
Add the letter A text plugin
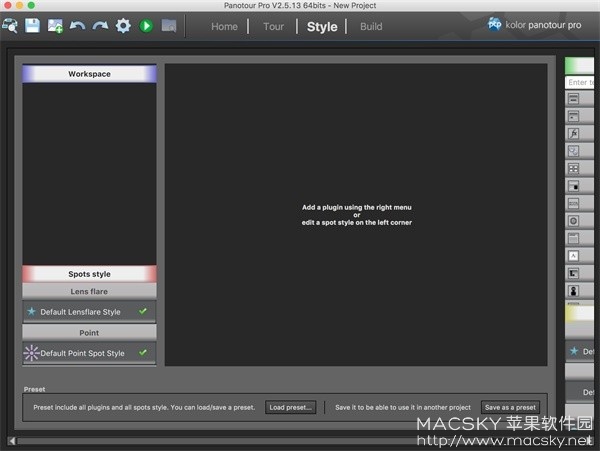click(573, 256)
